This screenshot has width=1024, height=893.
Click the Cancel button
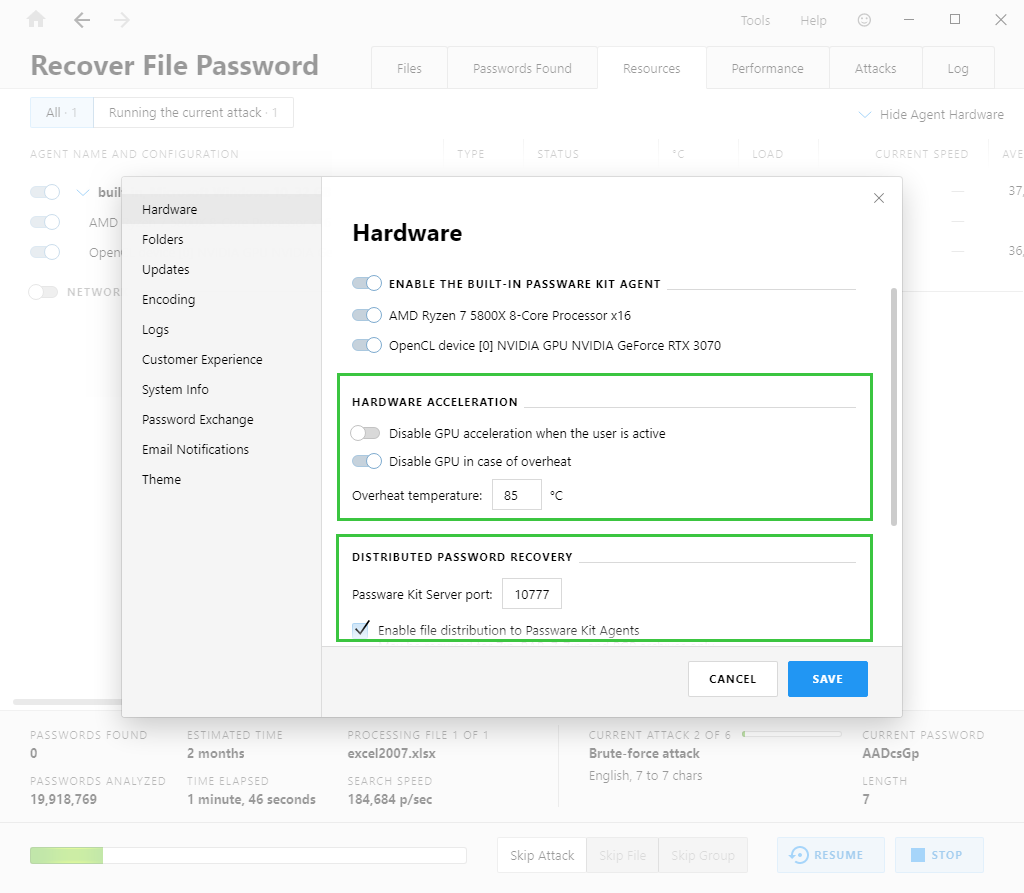[733, 679]
